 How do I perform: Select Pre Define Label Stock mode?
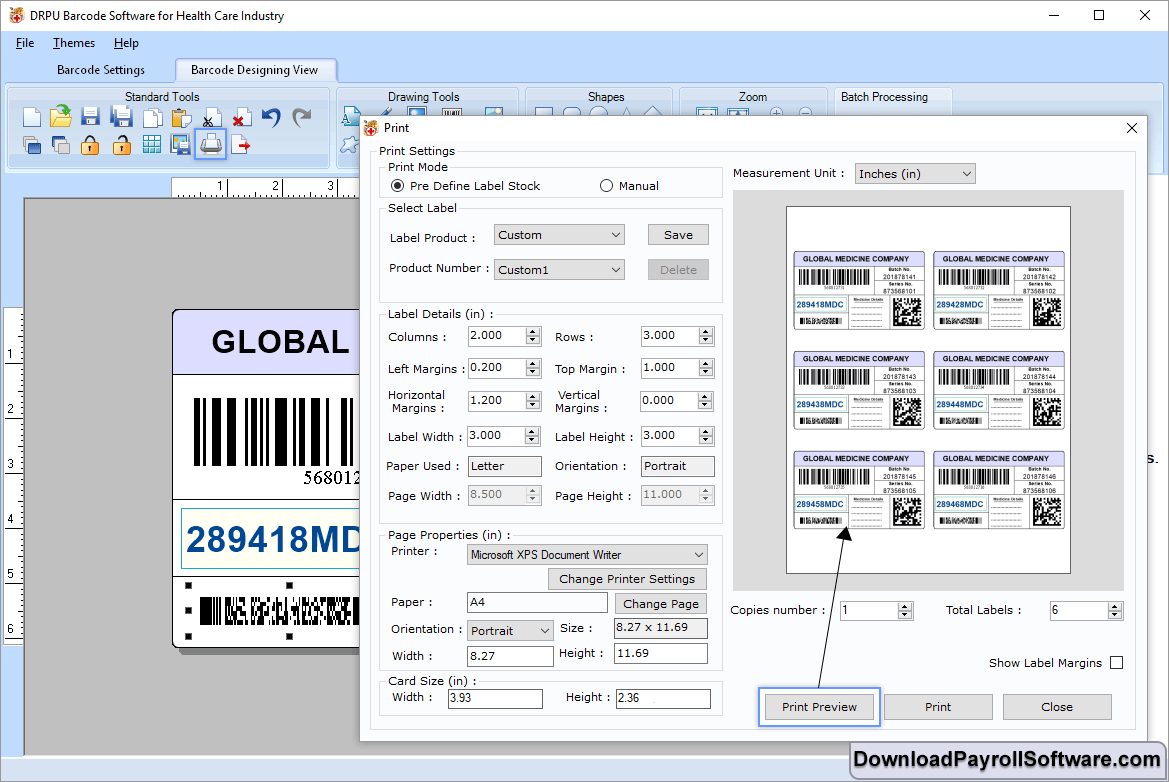398,186
